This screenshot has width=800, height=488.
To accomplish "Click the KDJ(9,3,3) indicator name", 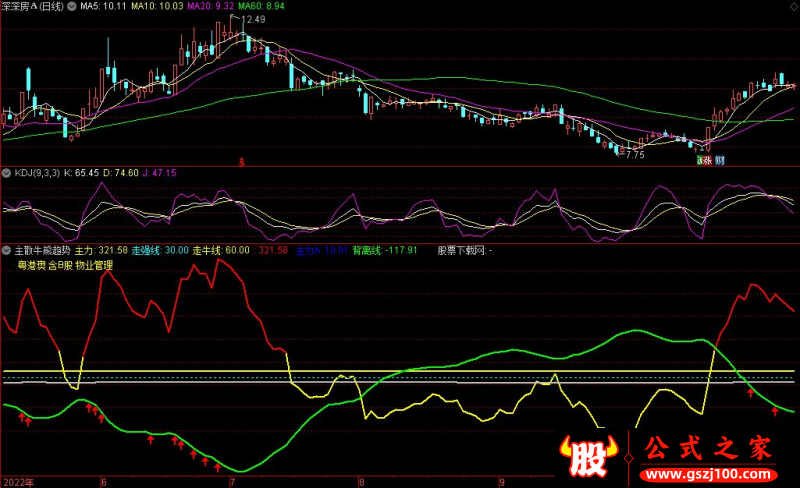I will (36, 173).
